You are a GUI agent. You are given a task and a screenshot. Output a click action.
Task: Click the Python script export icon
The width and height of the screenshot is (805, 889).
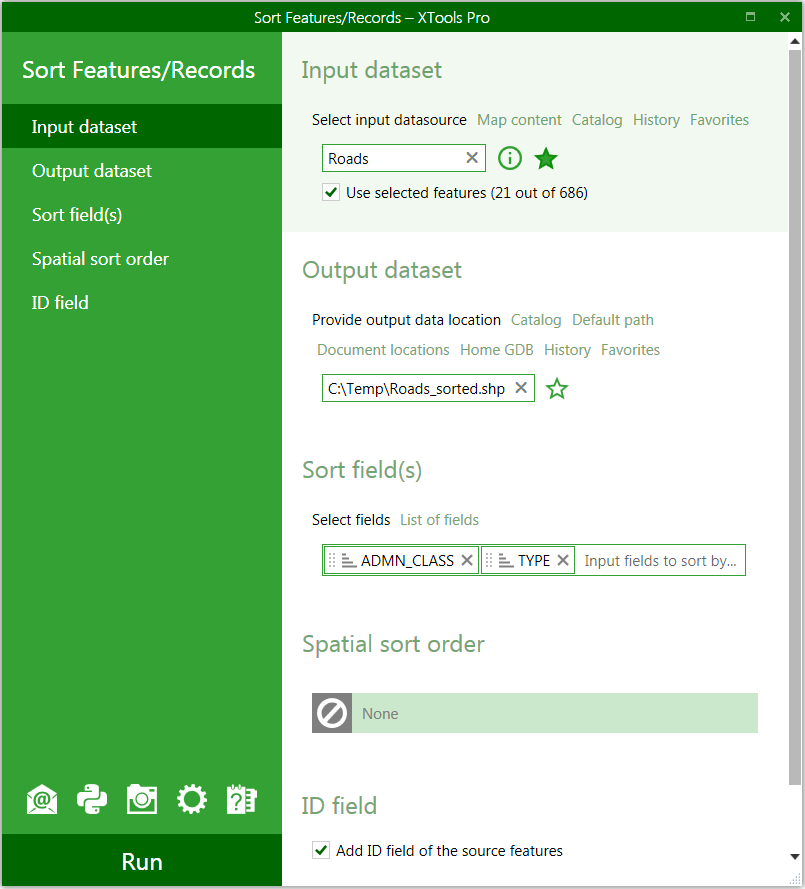click(92, 799)
